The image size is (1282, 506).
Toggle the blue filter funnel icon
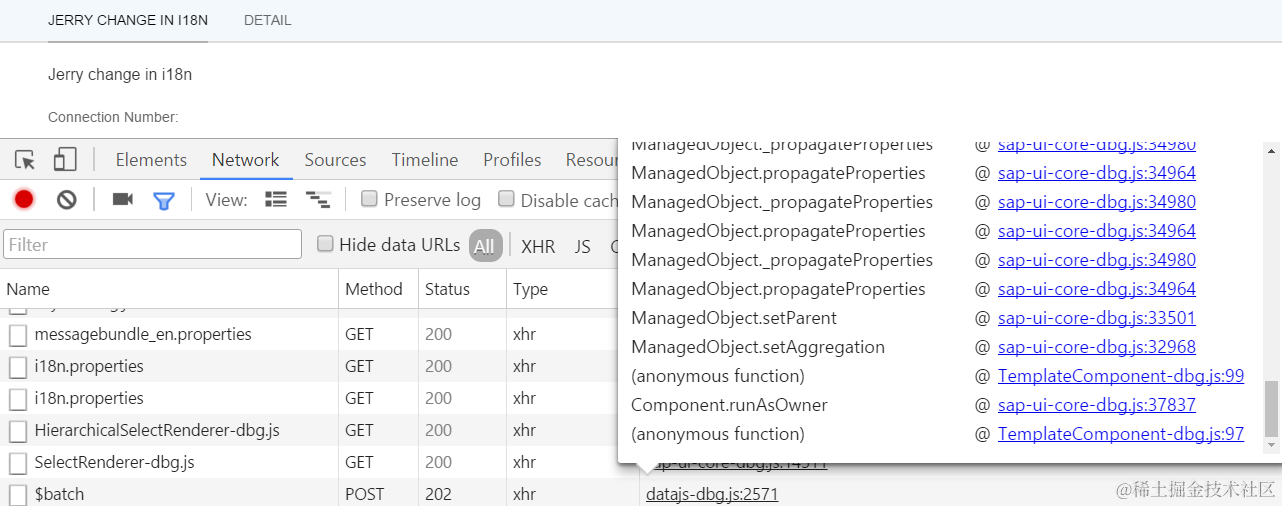coord(164,201)
